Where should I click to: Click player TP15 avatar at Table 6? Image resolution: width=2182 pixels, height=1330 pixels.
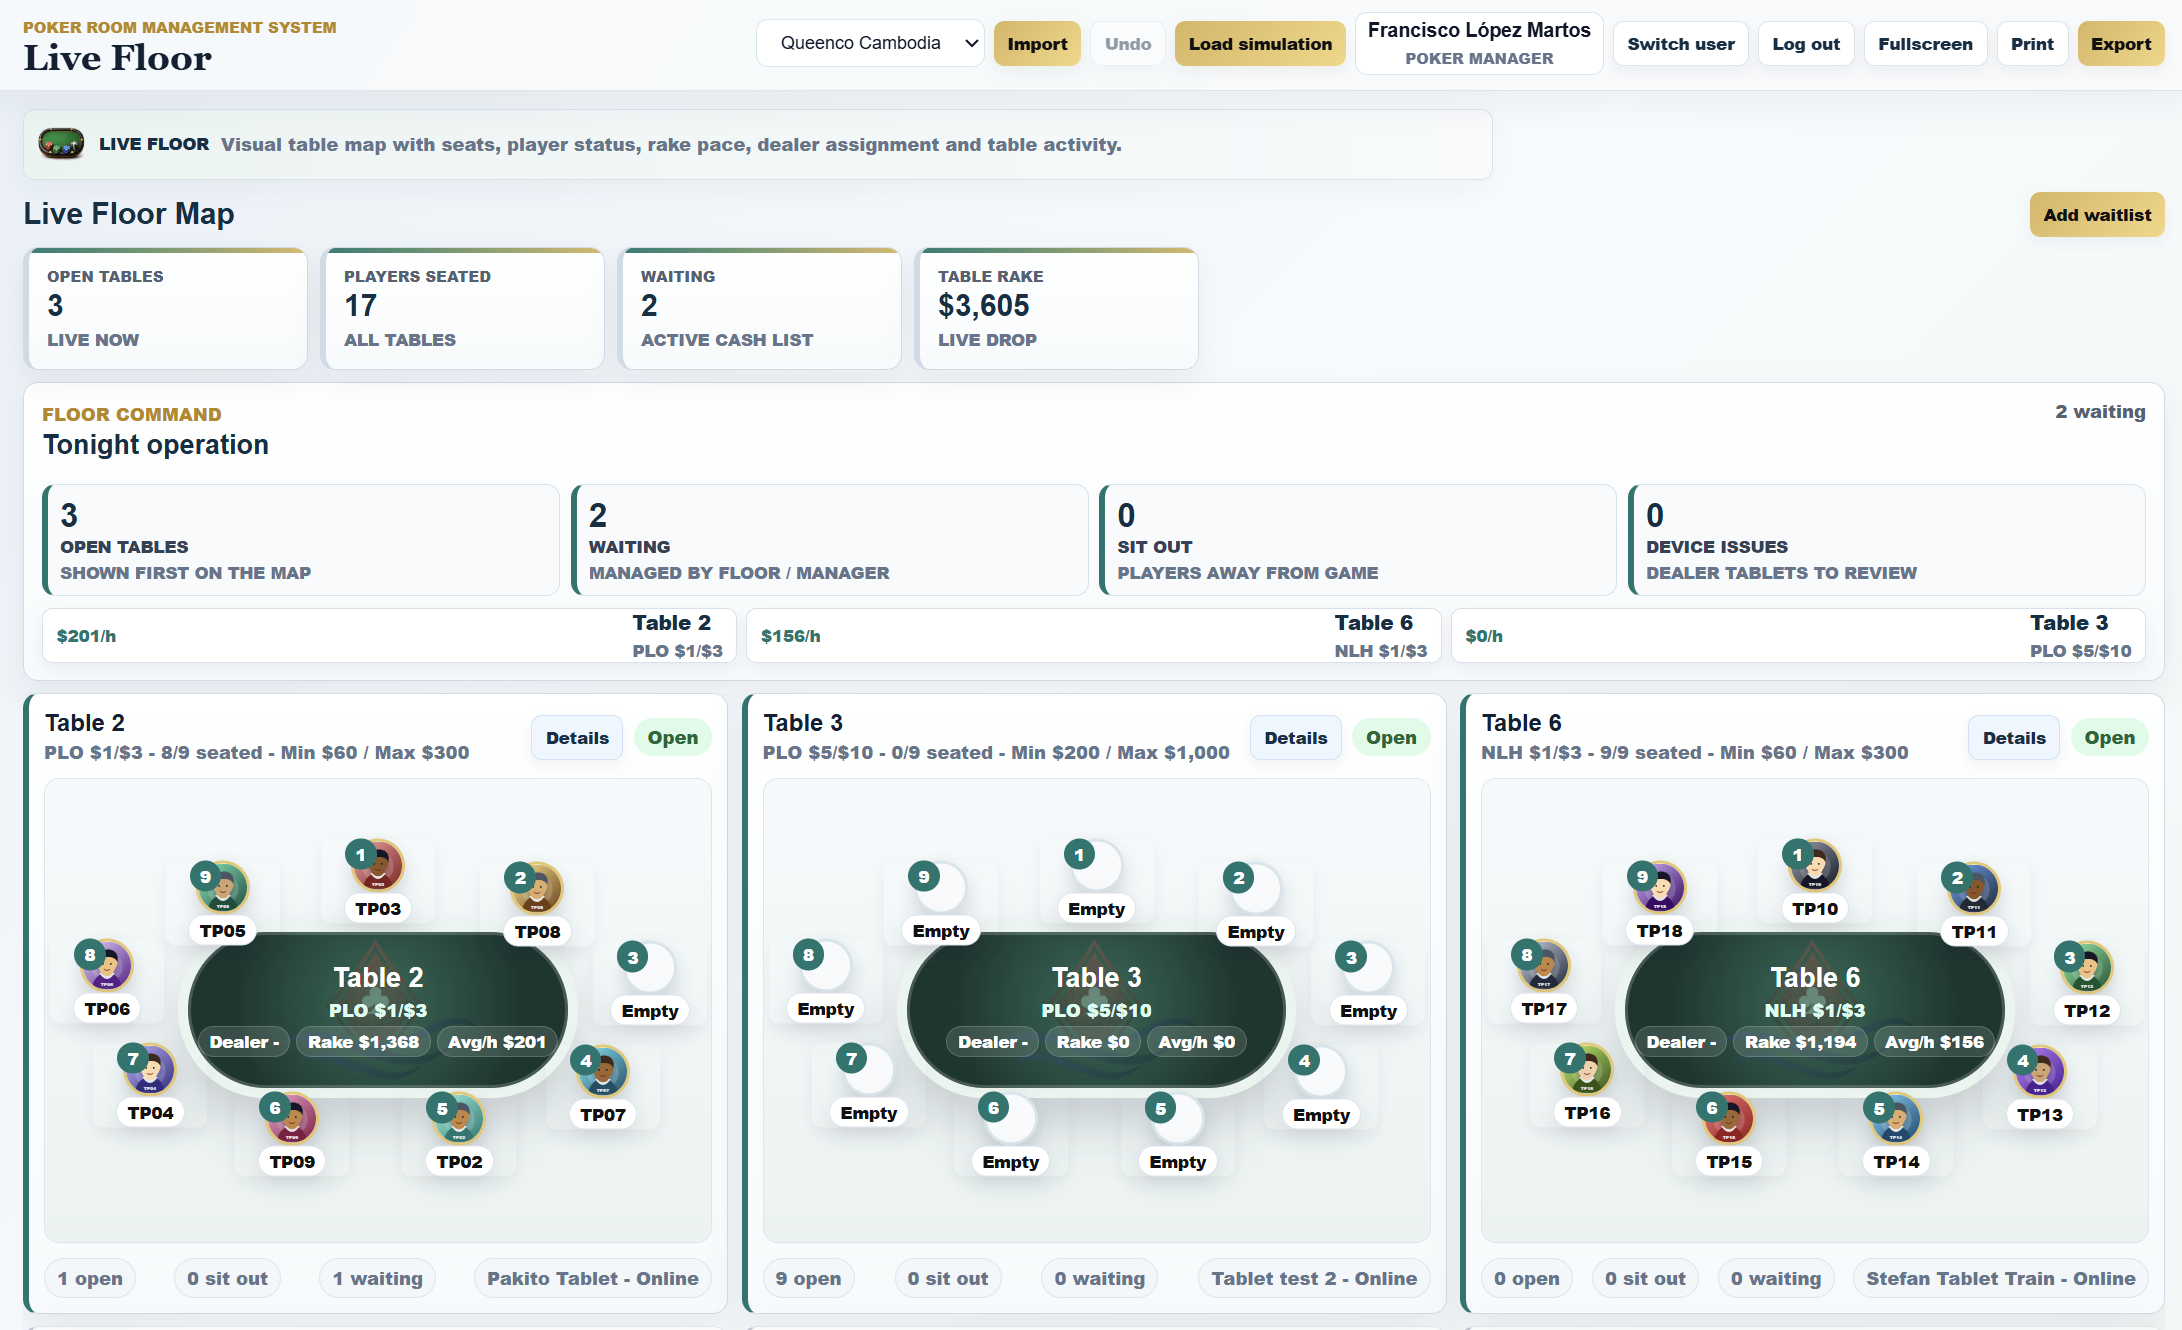coord(1729,1119)
